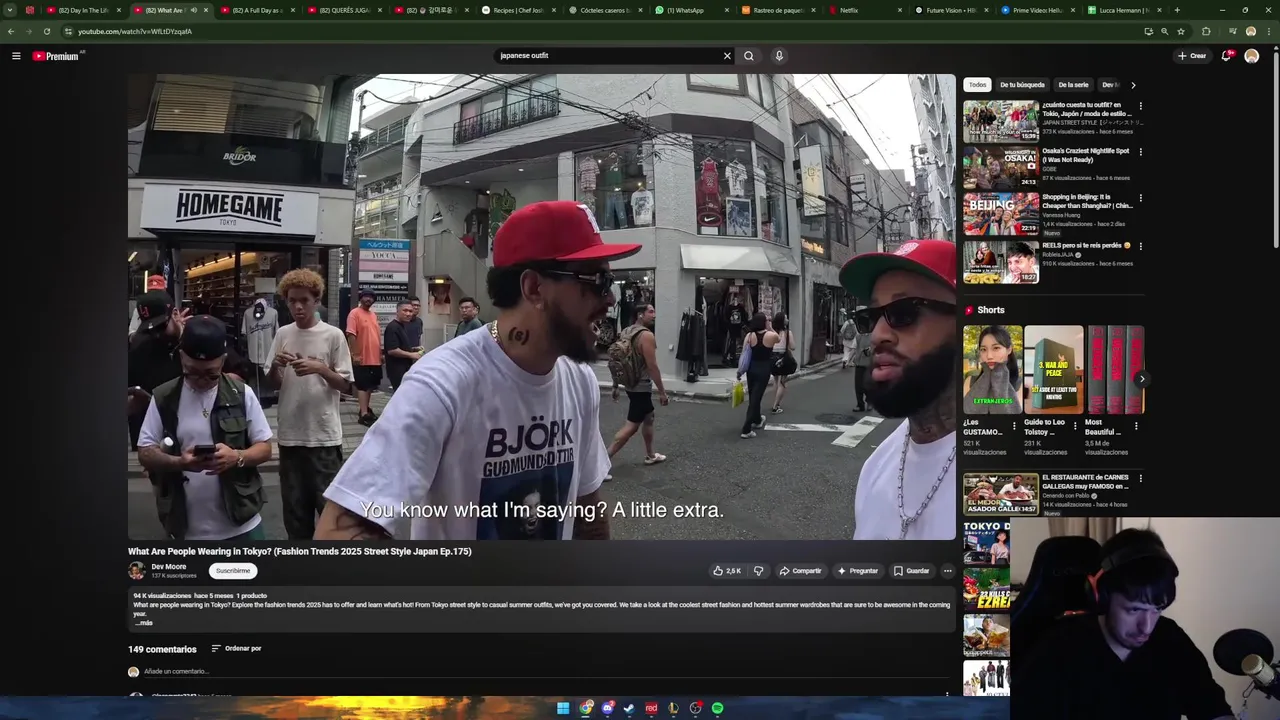The image size is (1280, 720).
Task: Switch to the 'A Full Day' browser tab
Action: 257,10
